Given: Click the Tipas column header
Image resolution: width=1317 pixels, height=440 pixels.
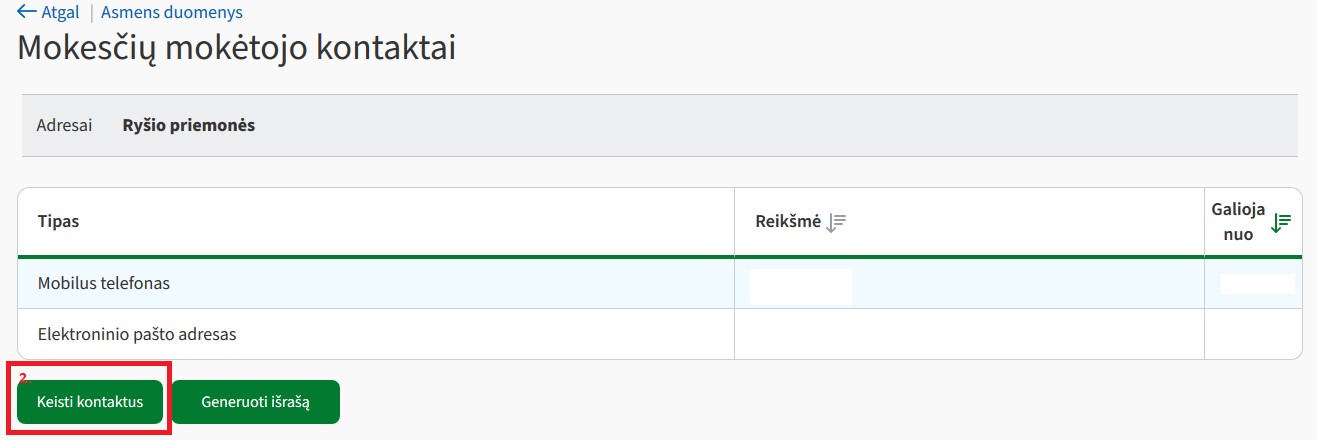Looking at the screenshot, I should (x=59, y=222).
